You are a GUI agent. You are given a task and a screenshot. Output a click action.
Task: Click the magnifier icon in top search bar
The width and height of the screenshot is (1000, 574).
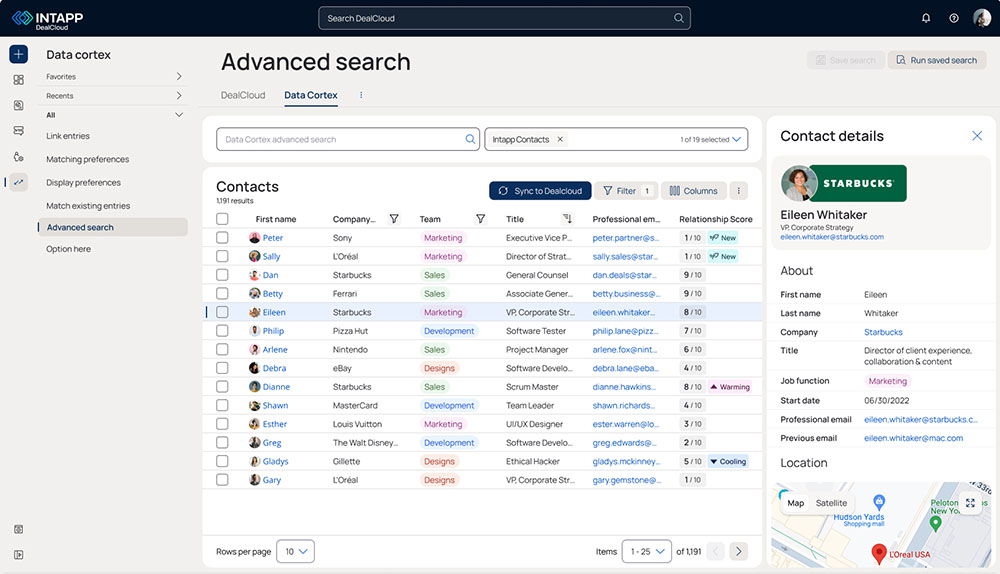click(679, 18)
